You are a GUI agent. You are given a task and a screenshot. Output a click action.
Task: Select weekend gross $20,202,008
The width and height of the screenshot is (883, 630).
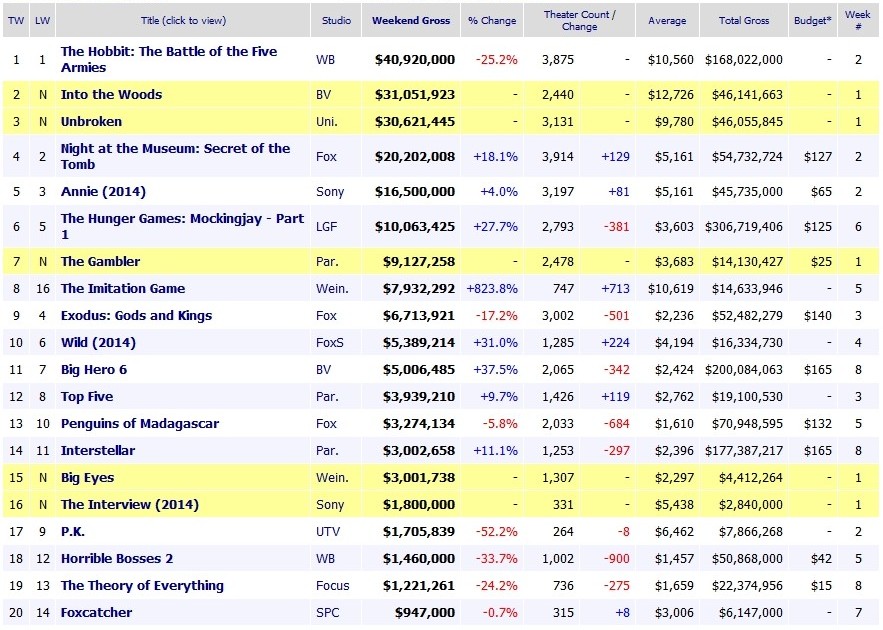click(415, 157)
